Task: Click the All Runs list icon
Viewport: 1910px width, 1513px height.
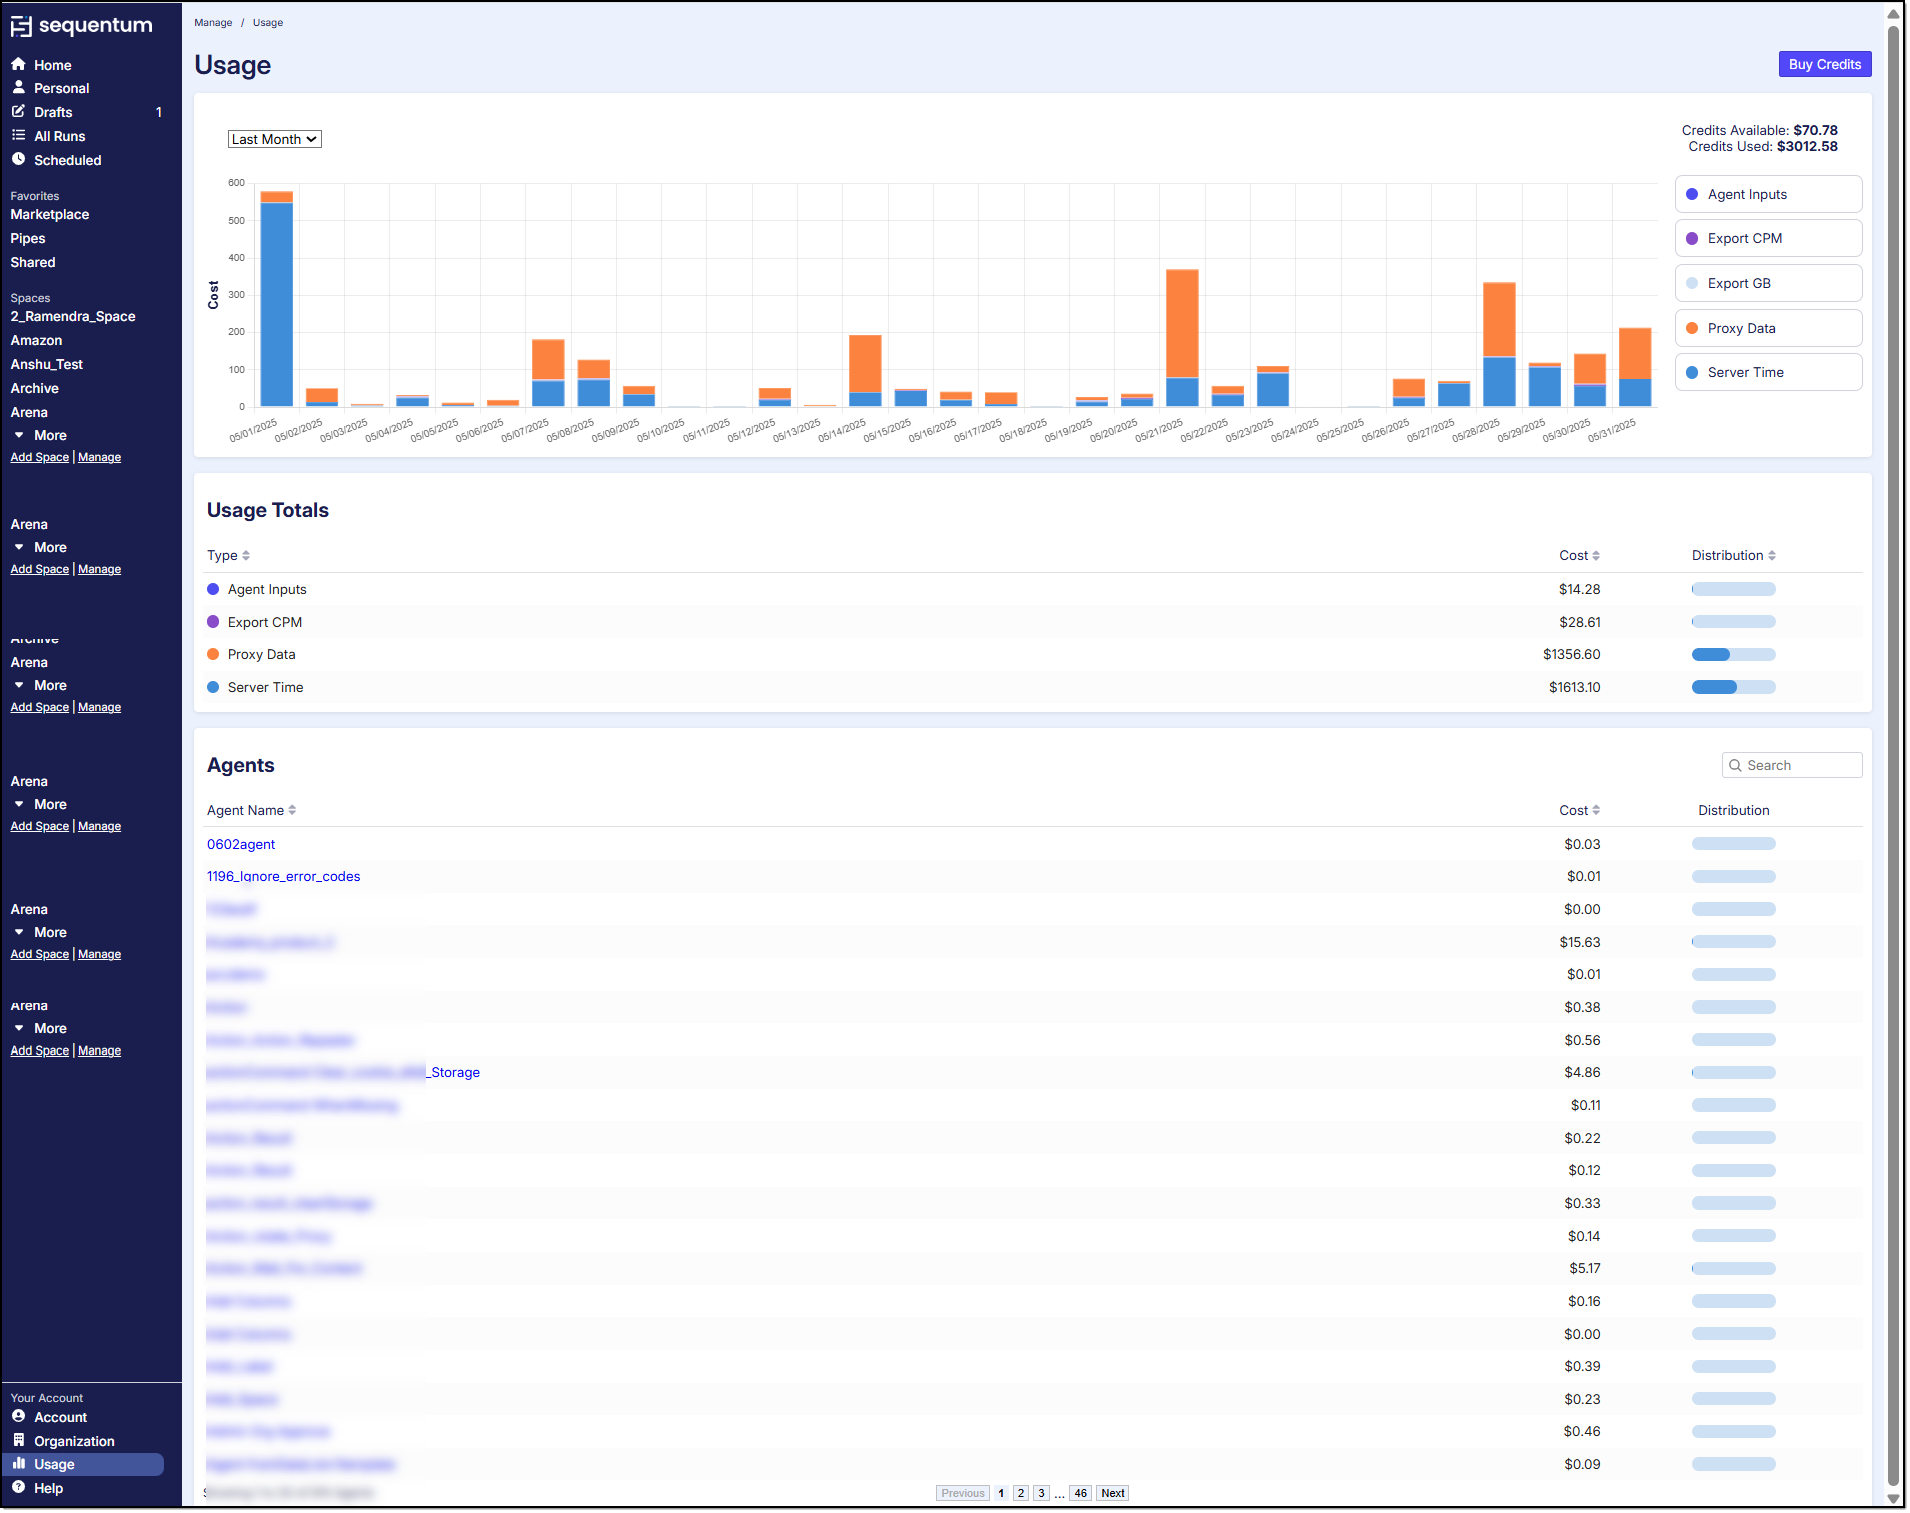Action: 18,136
